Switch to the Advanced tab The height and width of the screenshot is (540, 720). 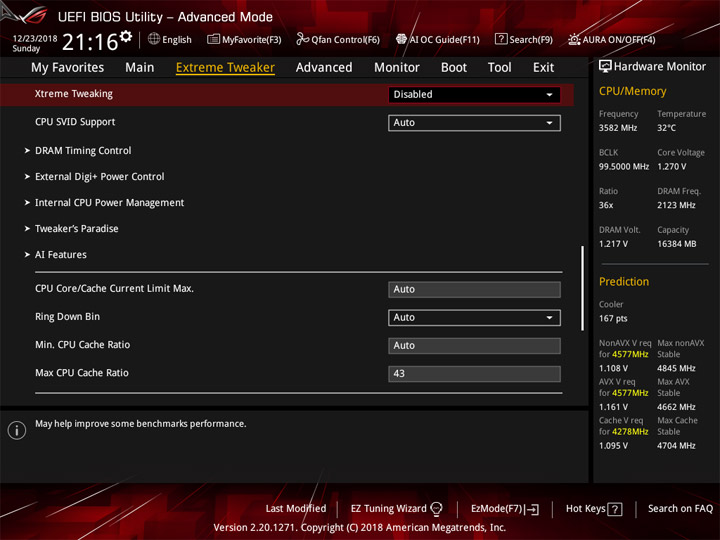coord(324,68)
